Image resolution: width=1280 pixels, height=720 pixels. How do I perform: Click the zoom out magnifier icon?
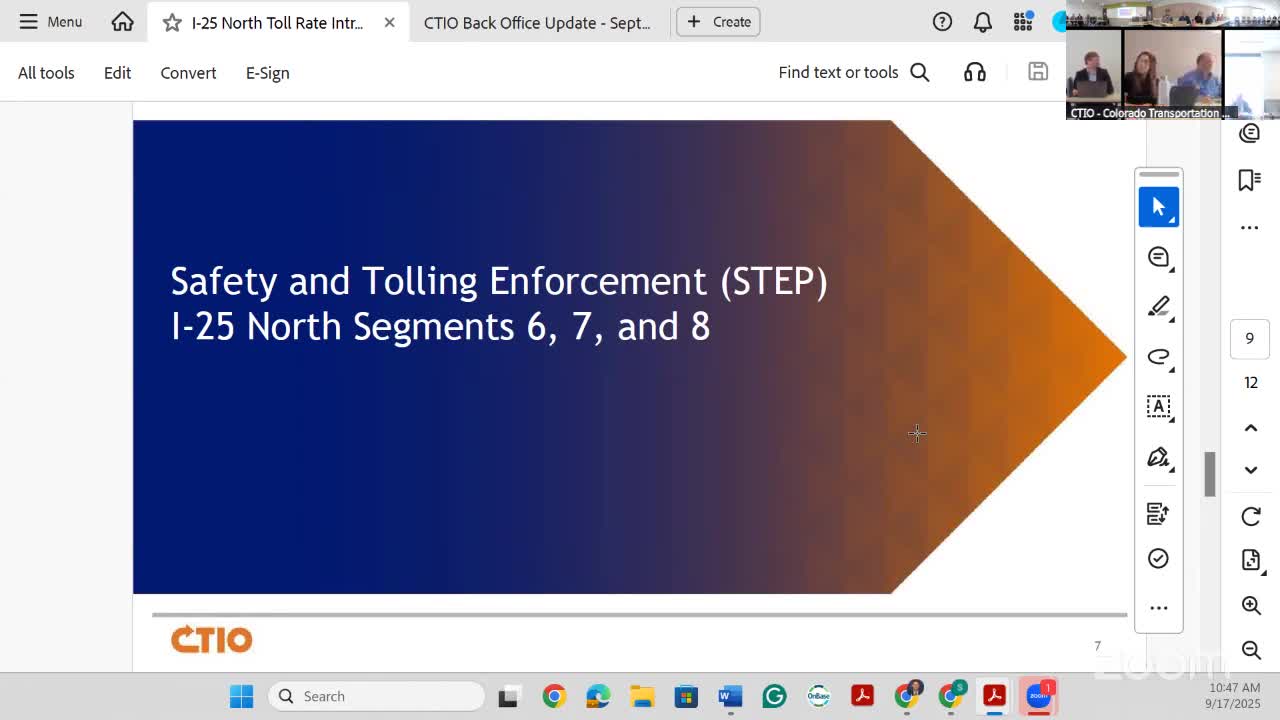[x=1251, y=650]
